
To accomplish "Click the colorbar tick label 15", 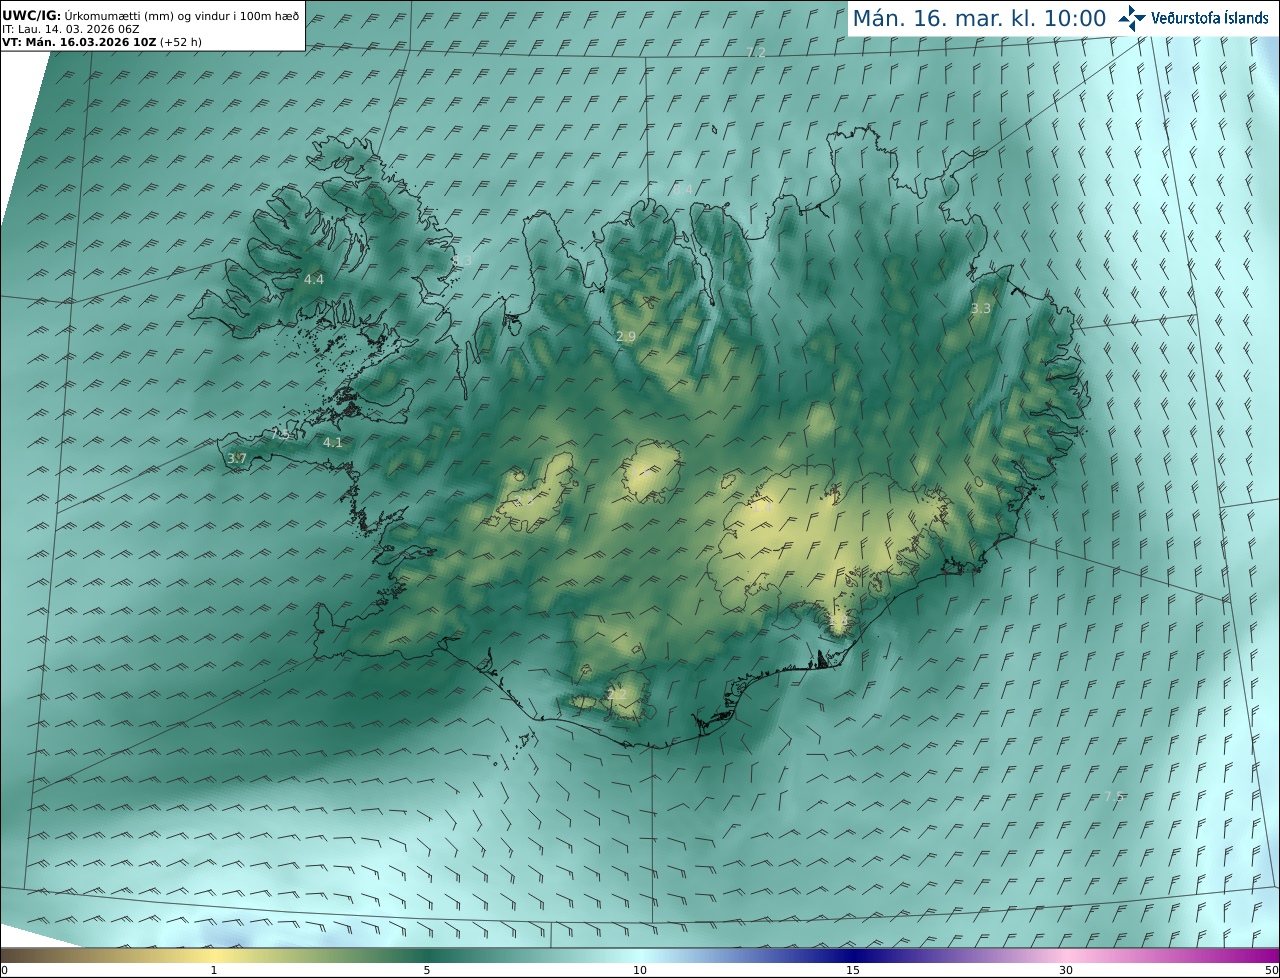I will point(853,970).
